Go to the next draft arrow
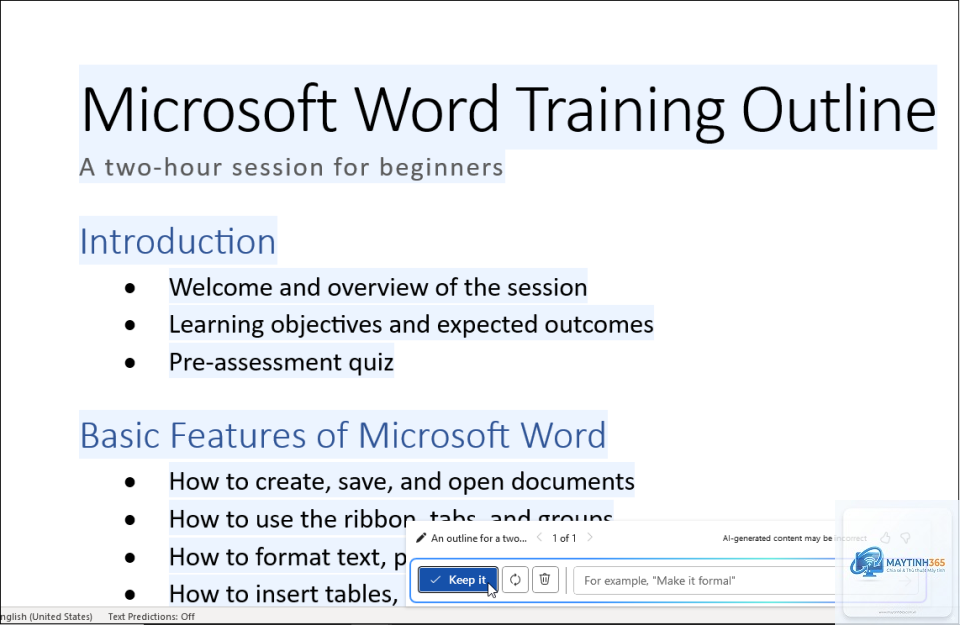 (x=590, y=537)
